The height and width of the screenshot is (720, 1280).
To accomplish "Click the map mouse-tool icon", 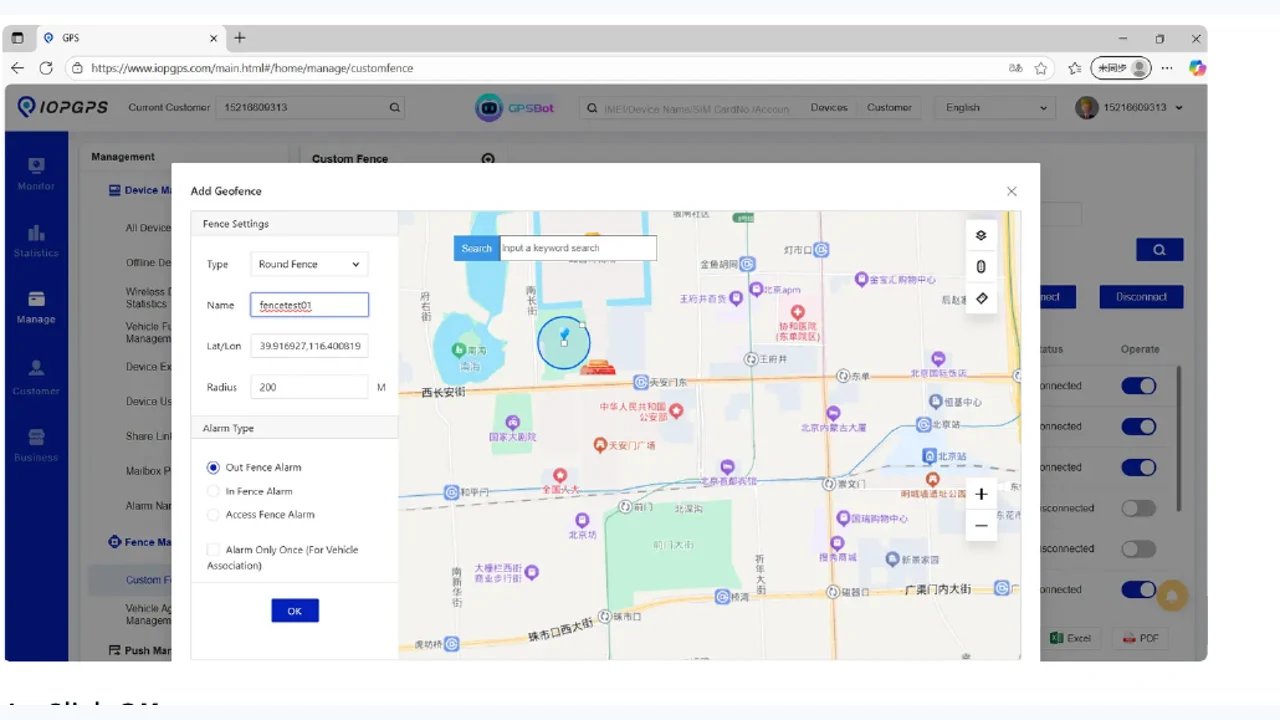I will (x=981, y=266).
